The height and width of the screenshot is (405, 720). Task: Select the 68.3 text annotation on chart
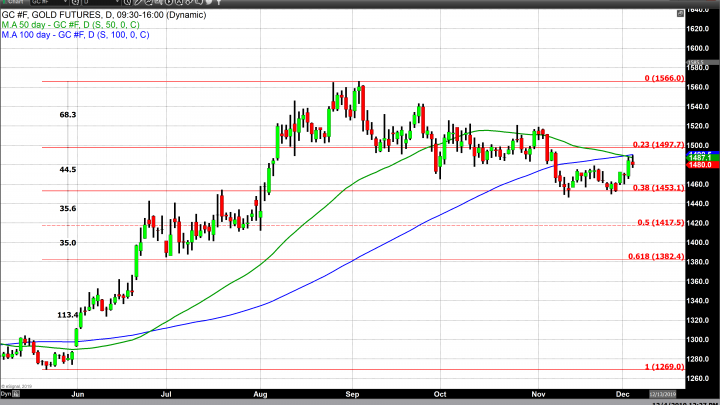coord(68,115)
